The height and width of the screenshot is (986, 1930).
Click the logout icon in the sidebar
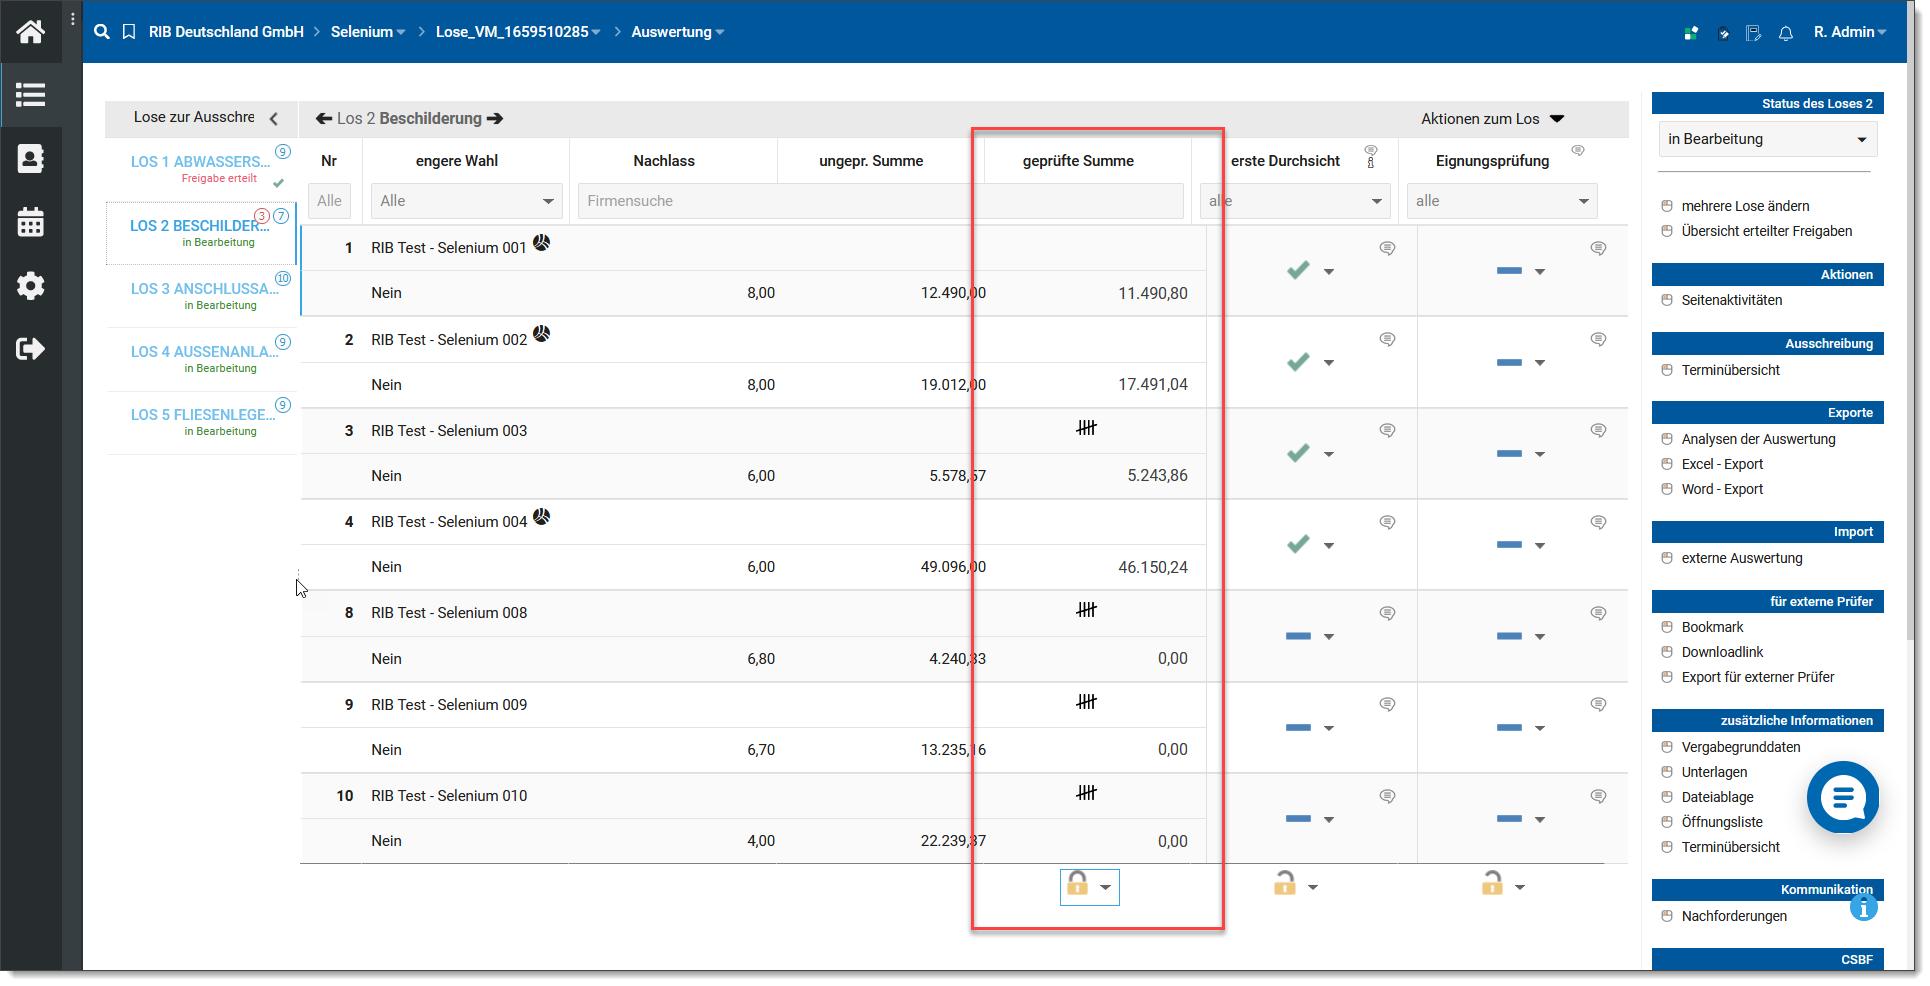point(30,349)
